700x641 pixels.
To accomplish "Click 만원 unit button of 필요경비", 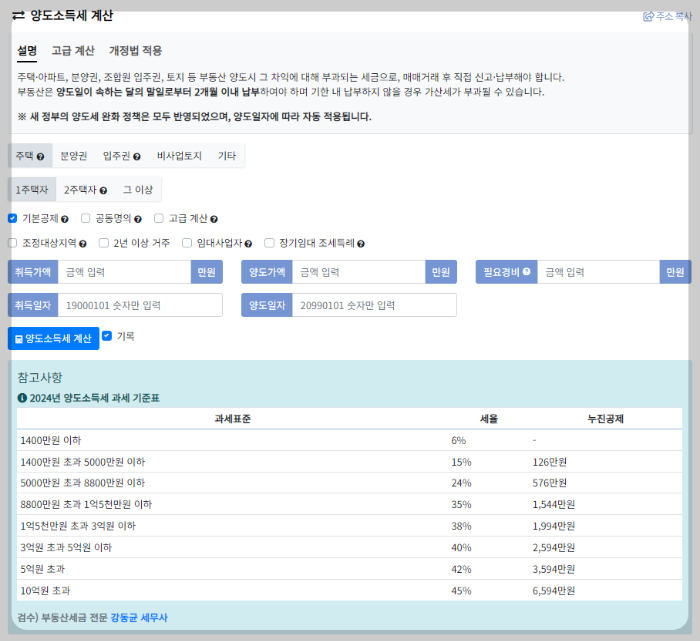I will (x=675, y=272).
